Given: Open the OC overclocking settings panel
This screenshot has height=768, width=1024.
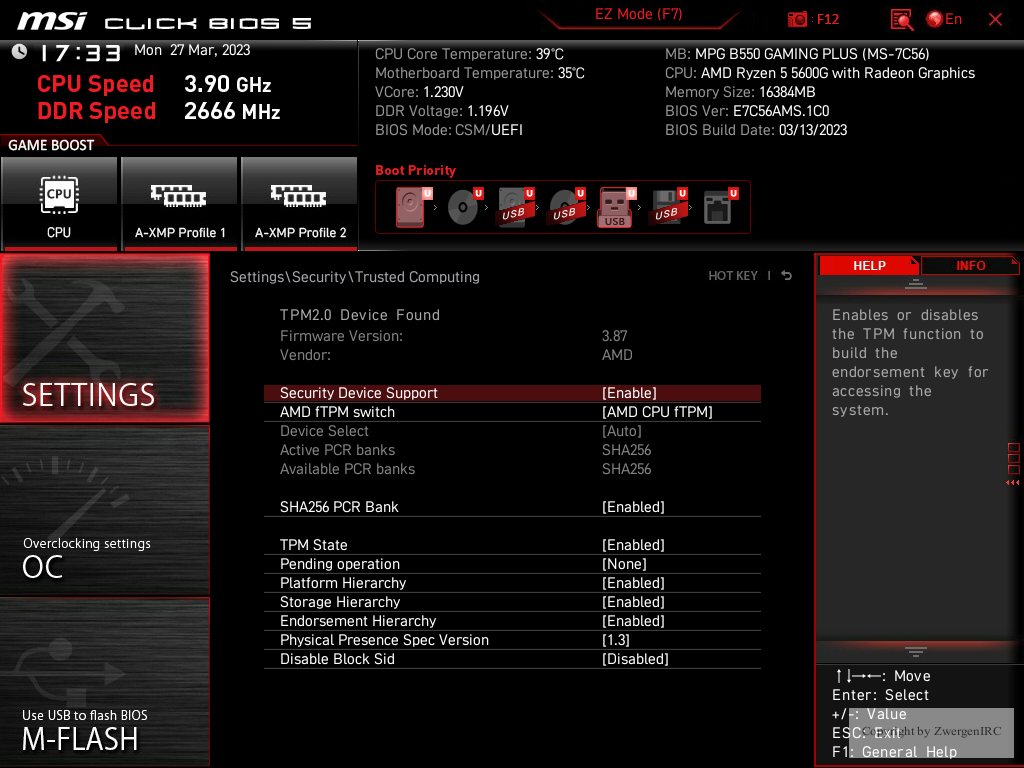Looking at the screenshot, I should pyautogui.click(x=104, y=510).
